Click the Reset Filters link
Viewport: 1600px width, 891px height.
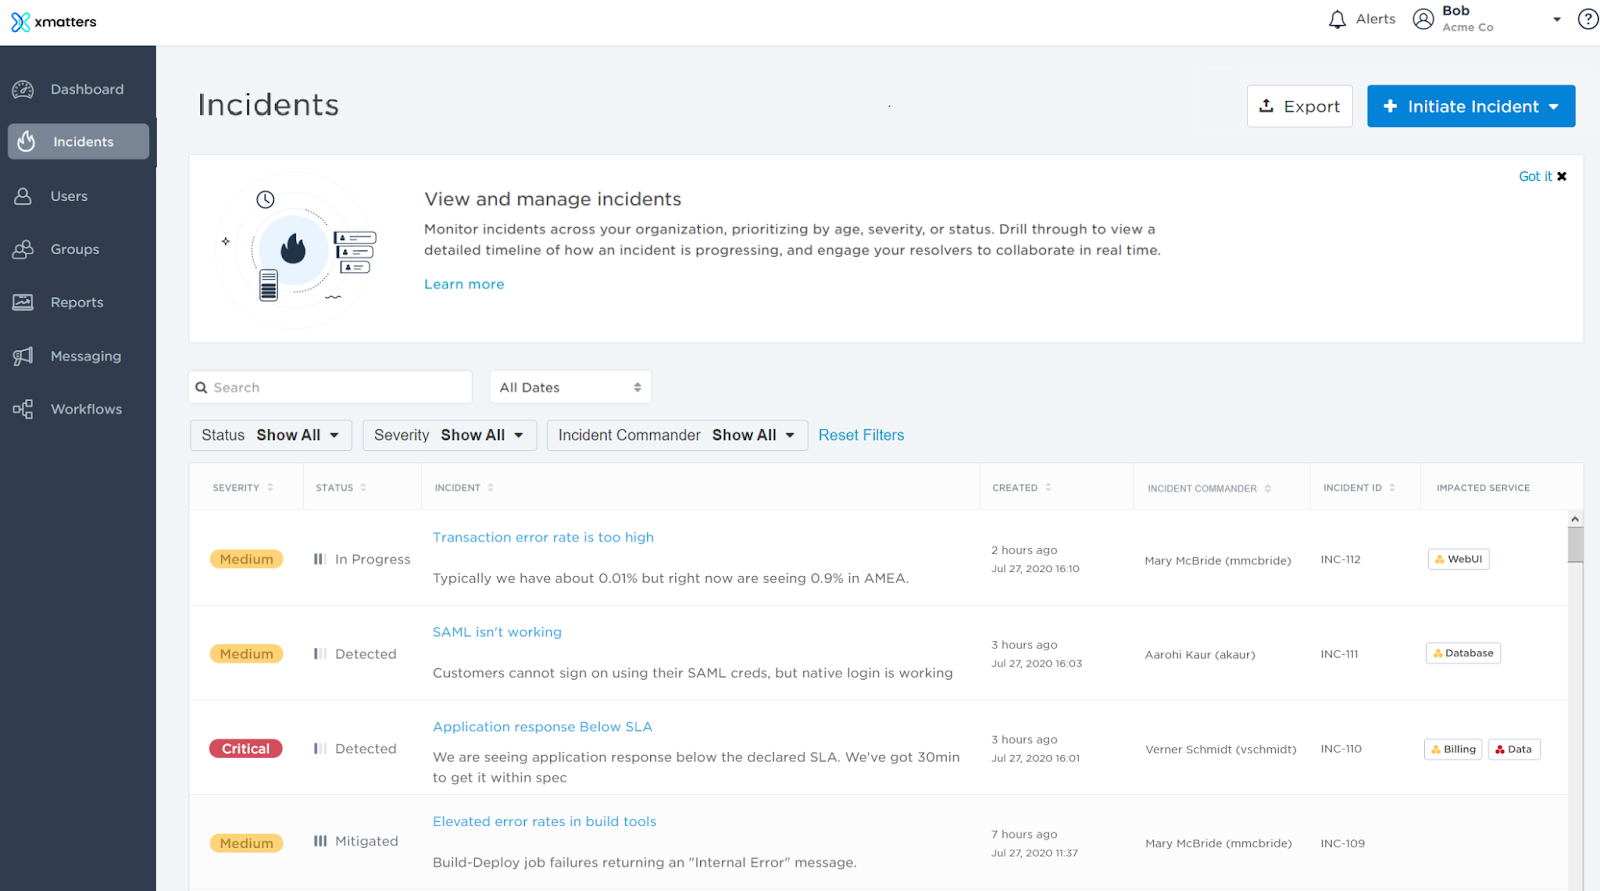[861, 435]
